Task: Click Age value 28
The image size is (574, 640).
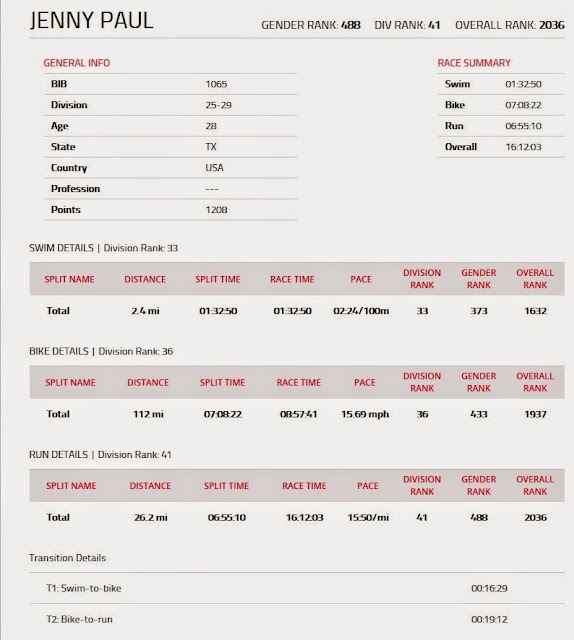Action: (211, 126)
